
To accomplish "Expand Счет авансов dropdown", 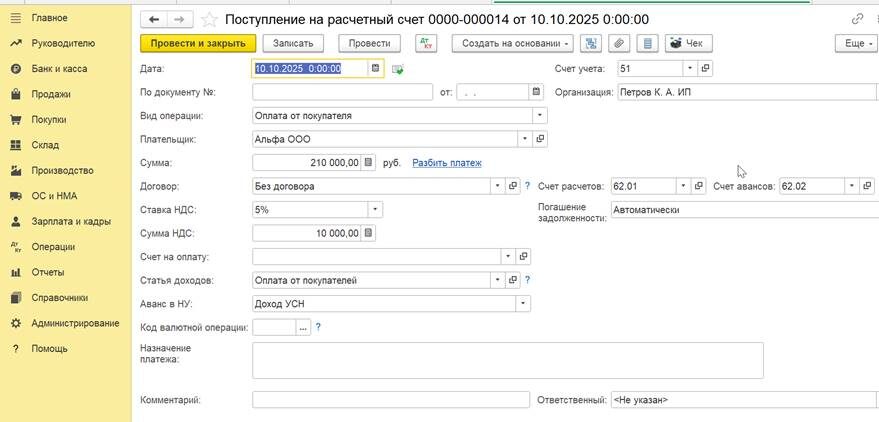I will coord(852,187).
